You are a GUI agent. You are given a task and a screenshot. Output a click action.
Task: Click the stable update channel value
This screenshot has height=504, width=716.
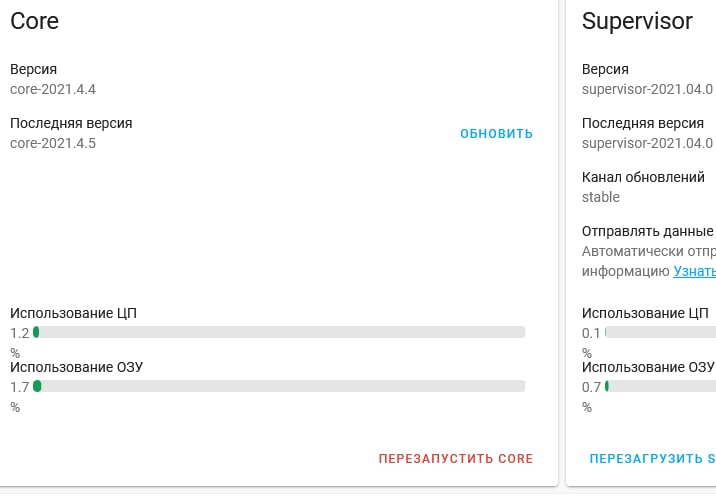(x=600, y=197)
